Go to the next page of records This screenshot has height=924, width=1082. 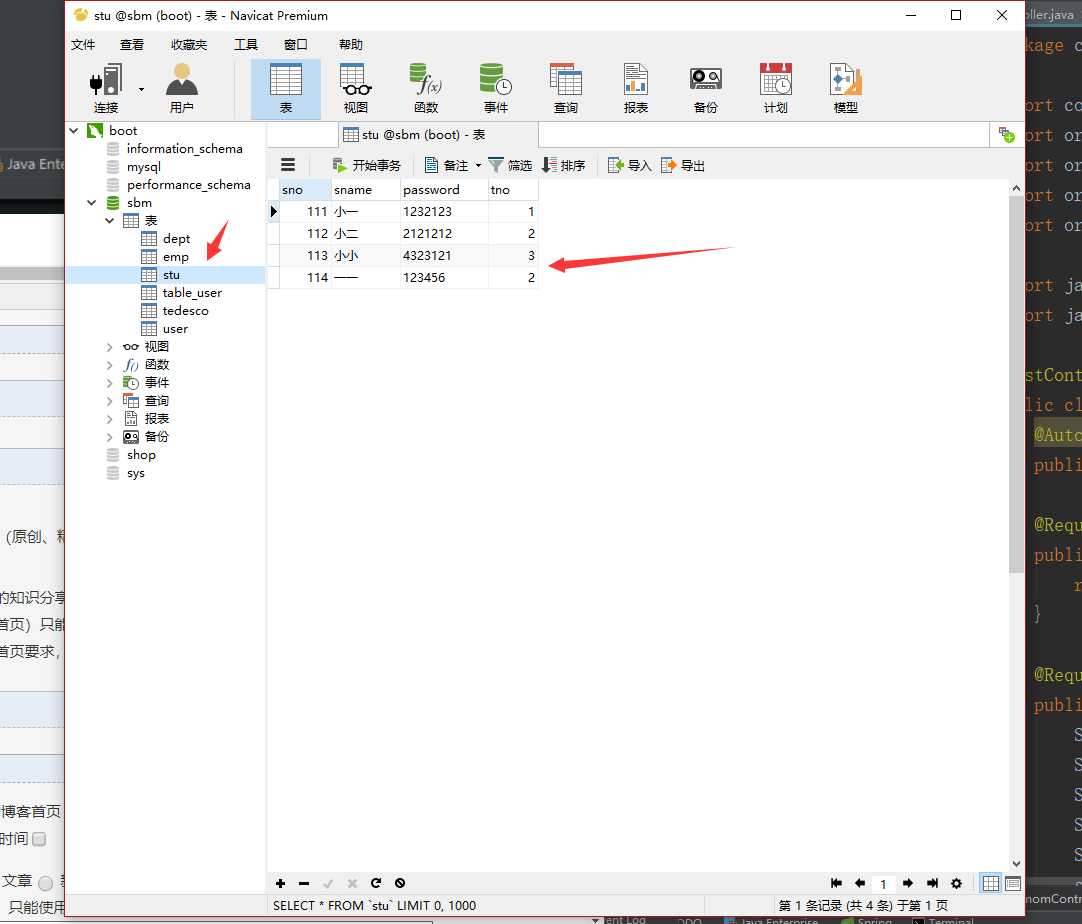pyautogui.click(x=908, y=883)
